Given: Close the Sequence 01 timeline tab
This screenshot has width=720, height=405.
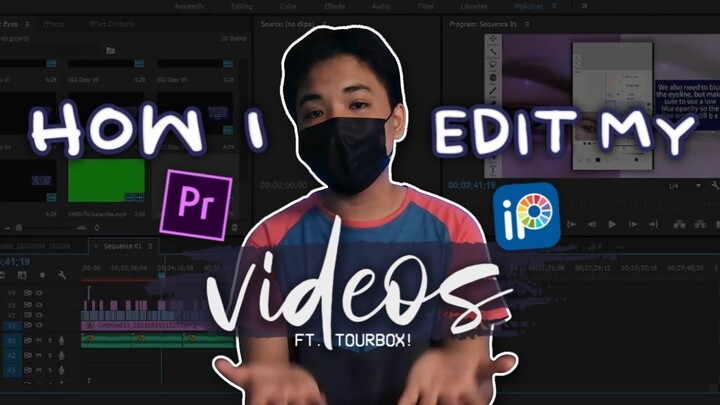Looking at the screenshot, I should pyautogui.click(x=96, y=247).
